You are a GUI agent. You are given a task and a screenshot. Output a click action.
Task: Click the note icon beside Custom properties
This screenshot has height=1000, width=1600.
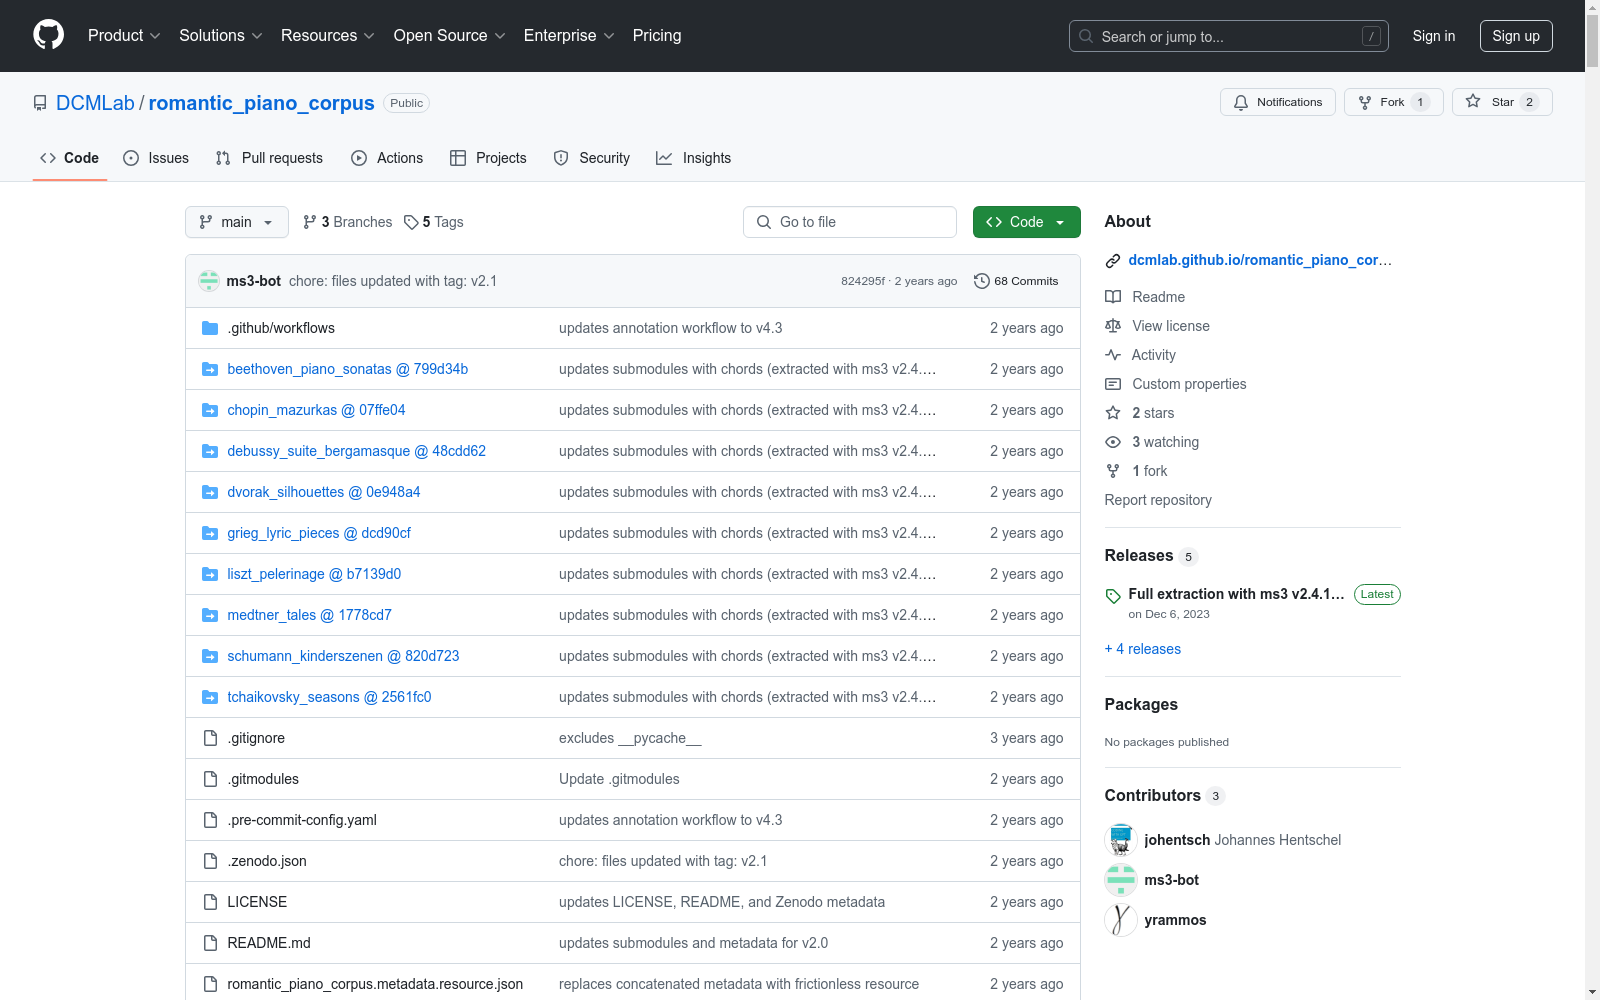tap(1113, 384)
